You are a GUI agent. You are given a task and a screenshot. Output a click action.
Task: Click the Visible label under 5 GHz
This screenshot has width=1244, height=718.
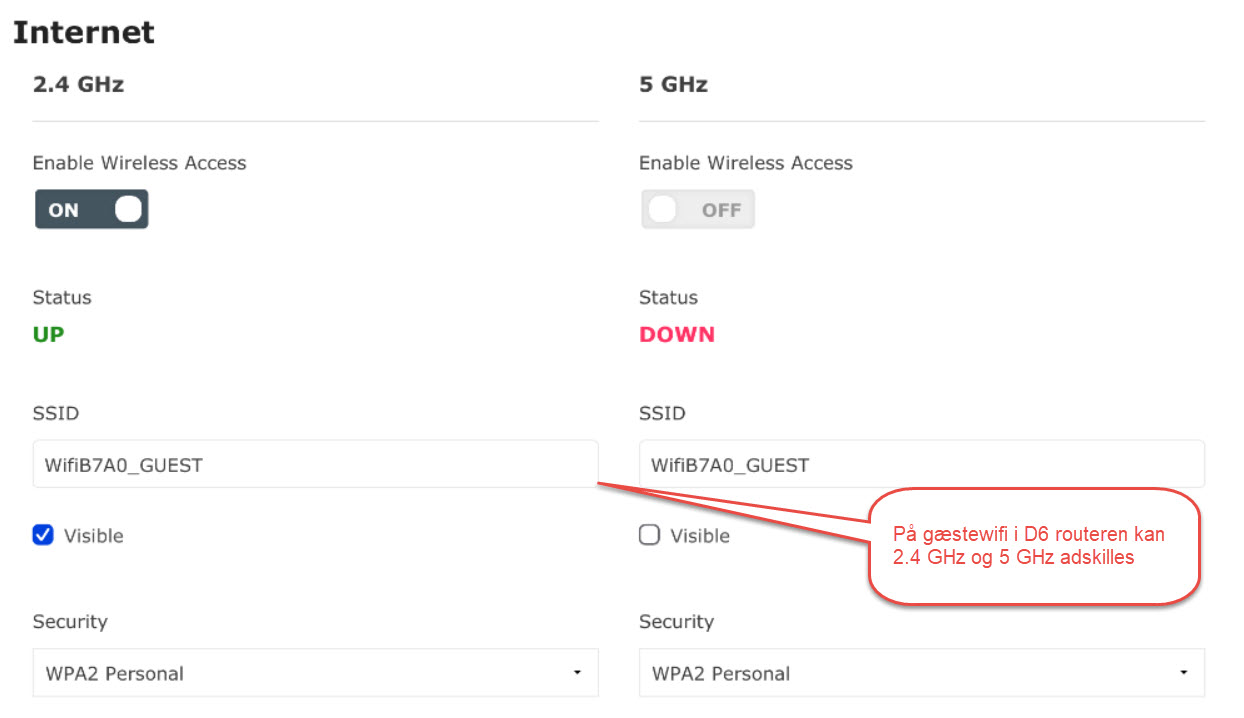tap(700, 536)
